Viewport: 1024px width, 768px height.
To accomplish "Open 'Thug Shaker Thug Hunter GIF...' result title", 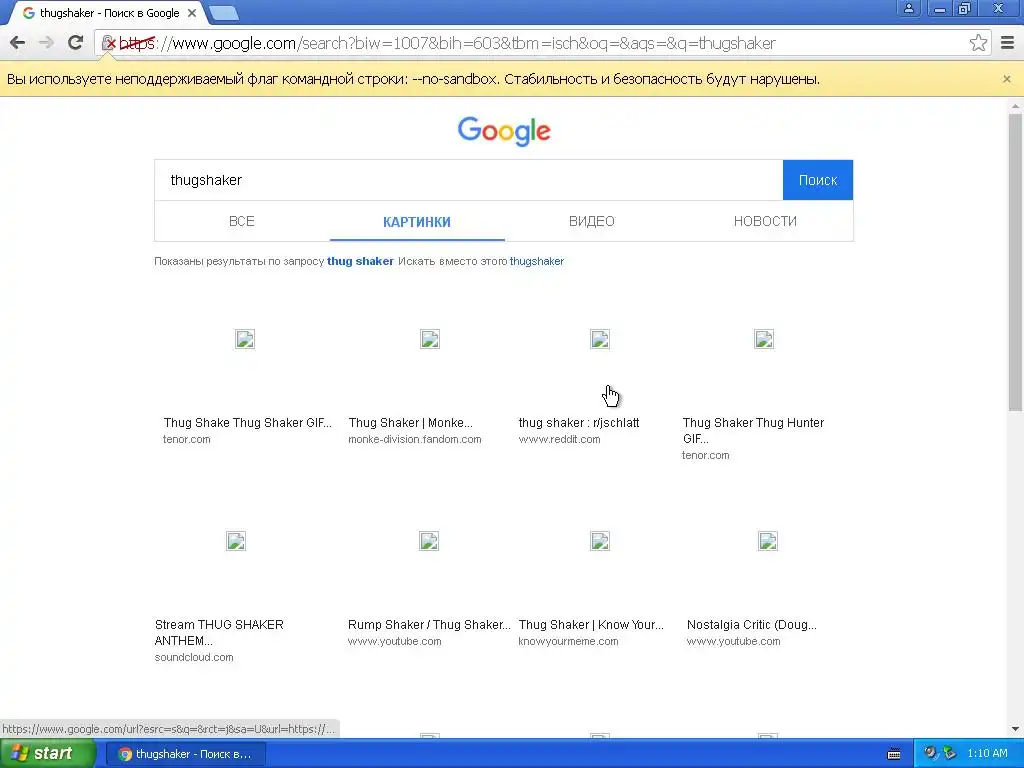I will coord(753,430).
